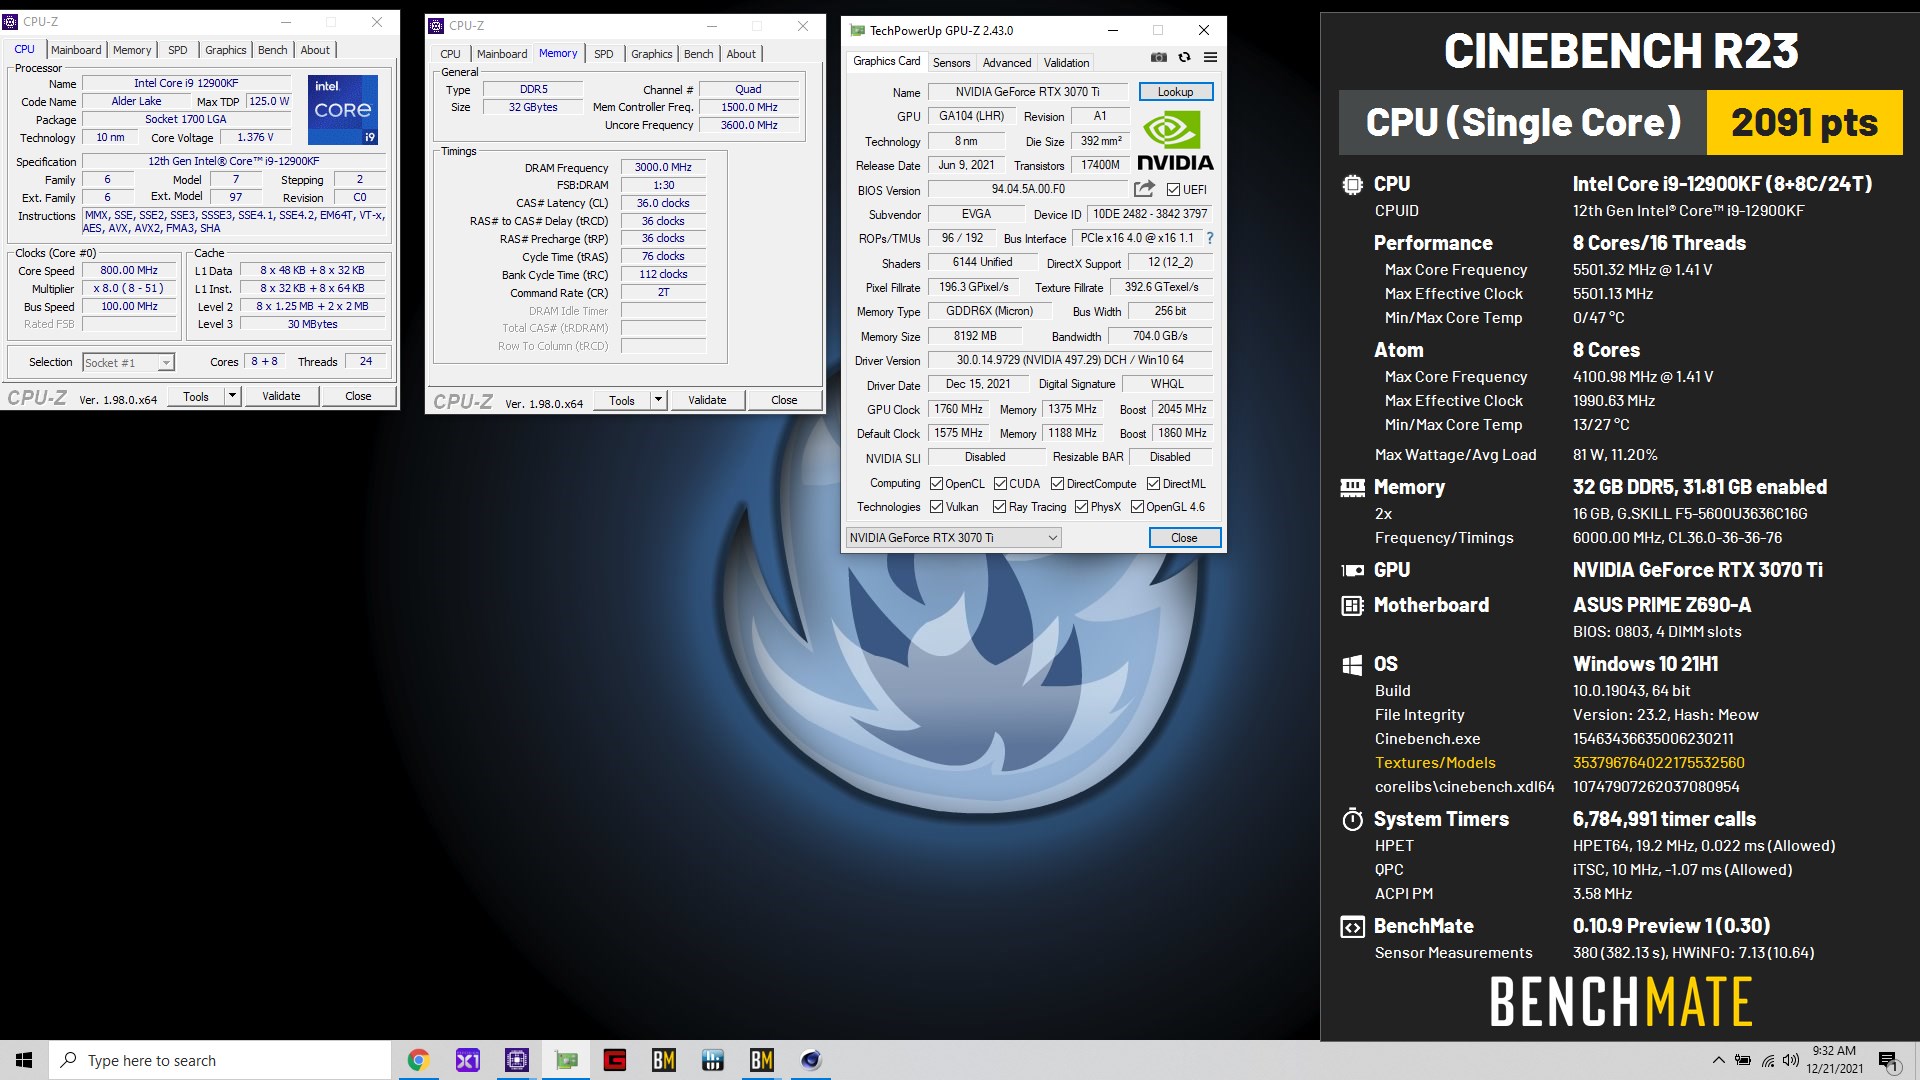Click the taskbar search box

click(x=219, y=1060)
